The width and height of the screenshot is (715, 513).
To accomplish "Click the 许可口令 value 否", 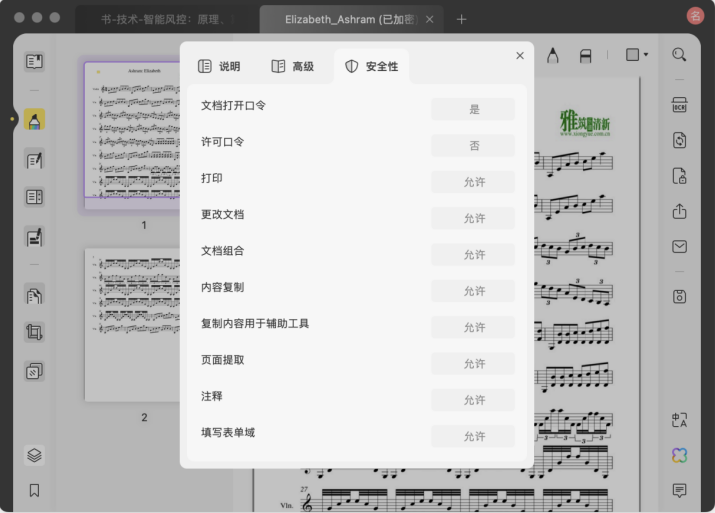I will pyautogui.click(x=473, y=145).
